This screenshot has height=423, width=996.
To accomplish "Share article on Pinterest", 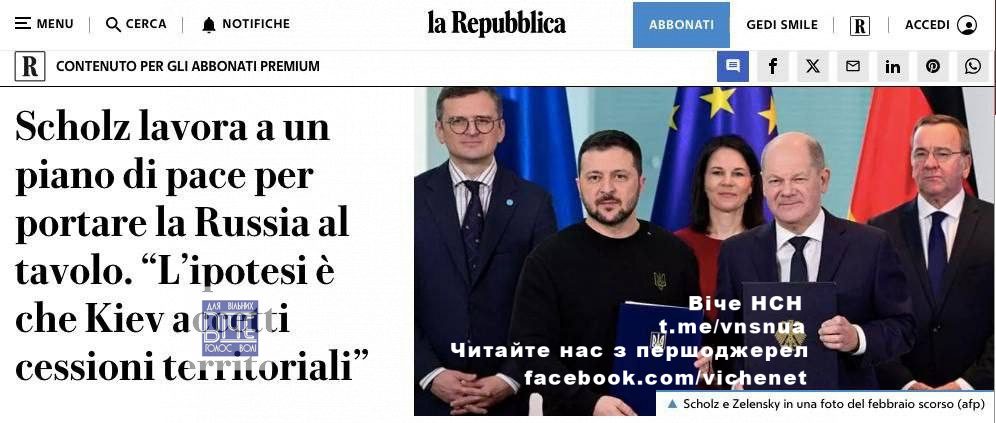I will click(932, 66).
